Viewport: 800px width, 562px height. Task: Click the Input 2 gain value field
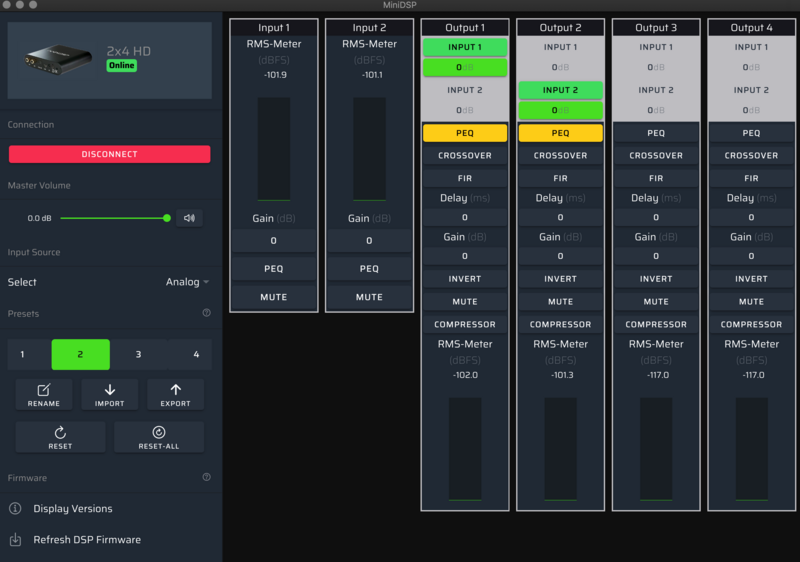[x=369, y=241]
